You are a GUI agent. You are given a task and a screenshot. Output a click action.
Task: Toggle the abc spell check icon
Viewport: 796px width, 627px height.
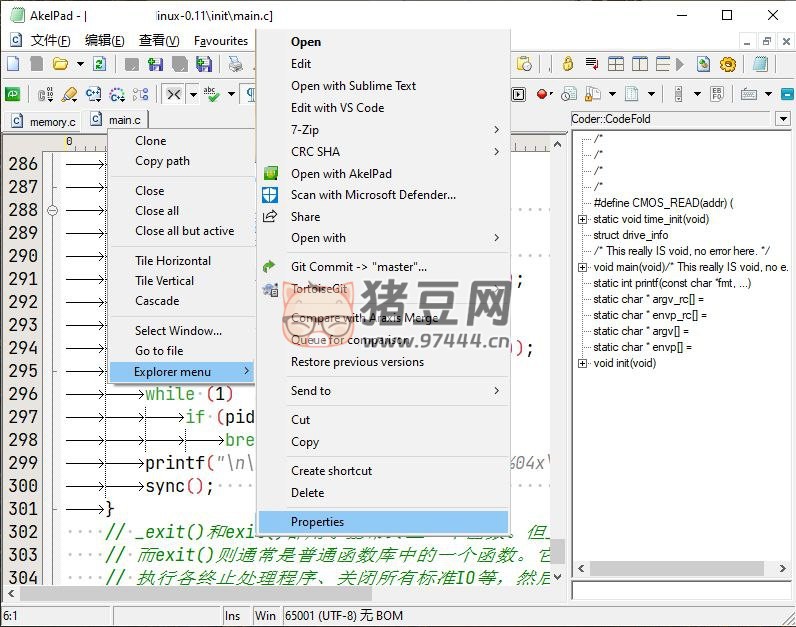pos(210,94)
